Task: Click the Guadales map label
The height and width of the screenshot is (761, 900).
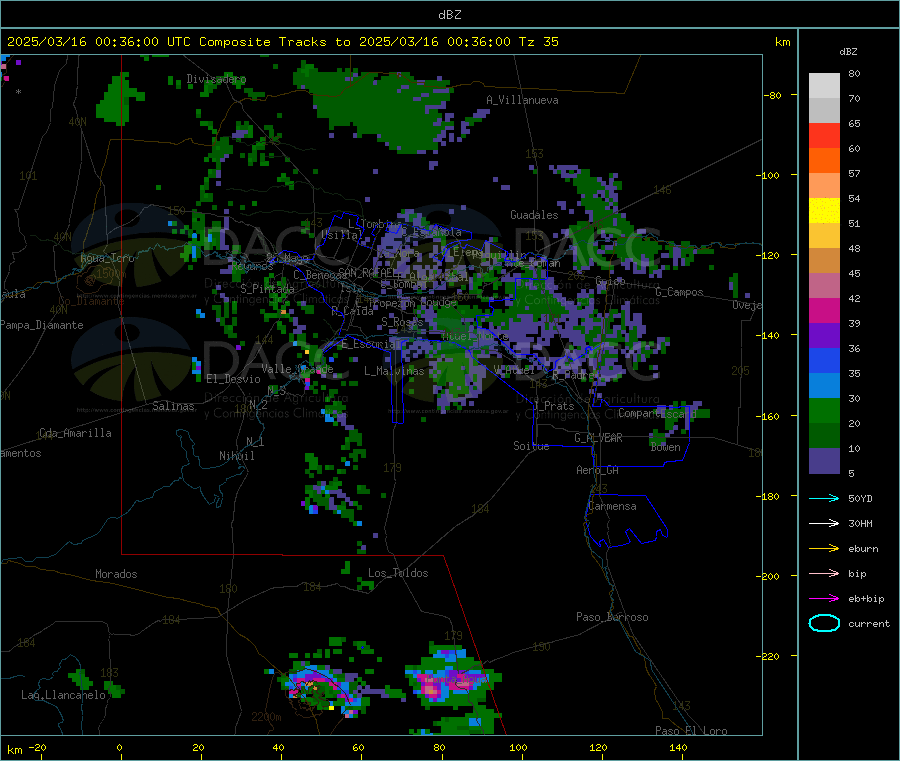Action: click(x=534, y=215)
